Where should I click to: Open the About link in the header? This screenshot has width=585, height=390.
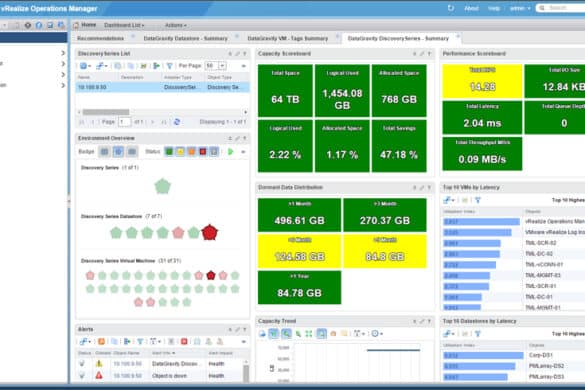point(471,8)
